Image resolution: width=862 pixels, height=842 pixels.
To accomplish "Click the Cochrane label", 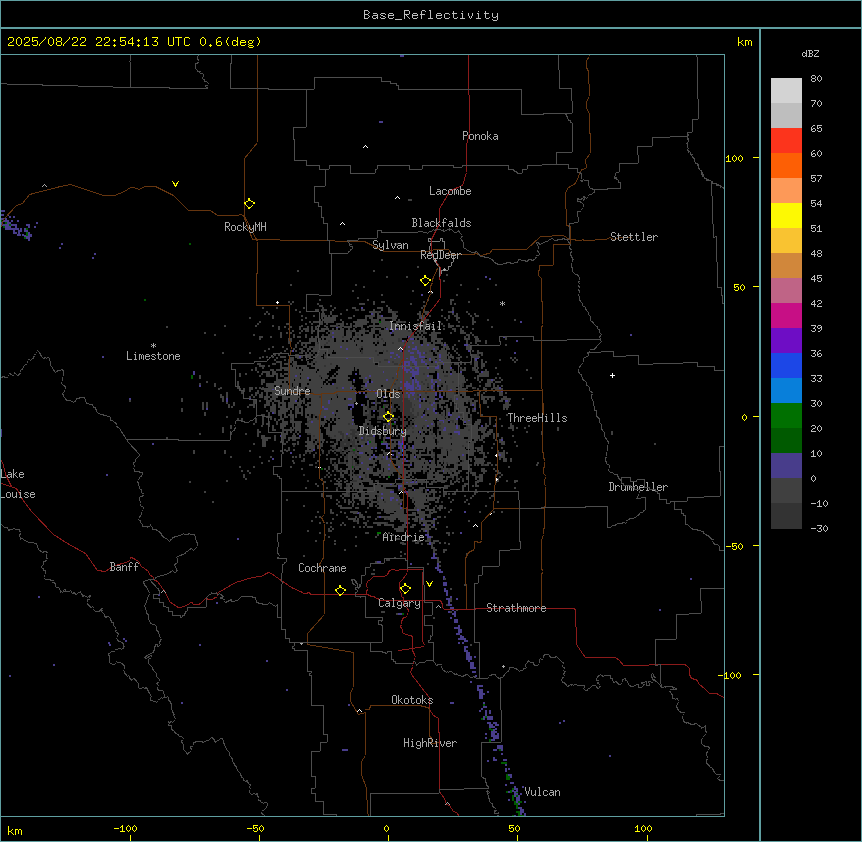I will click(x=322, y=568).
